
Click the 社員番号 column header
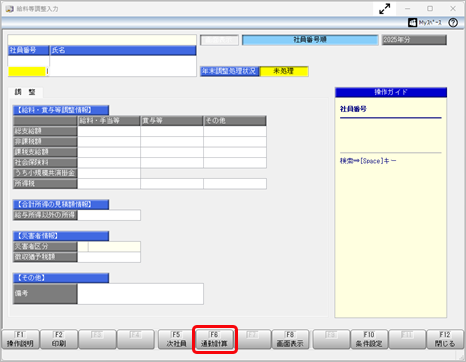[29, 50]
